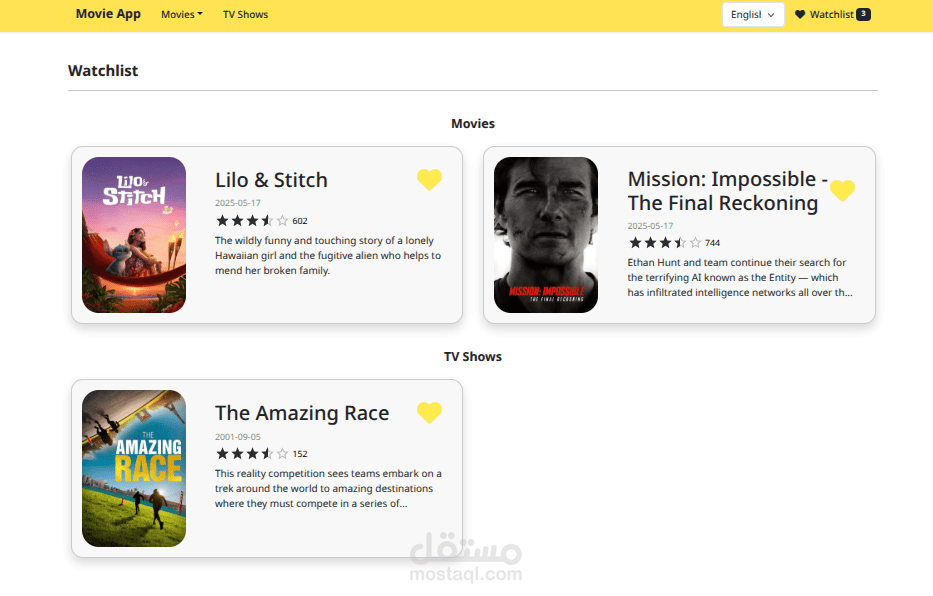Click the heart icon beside Watchlist in navbar
933x596 pixels.
tap(800, 14)
